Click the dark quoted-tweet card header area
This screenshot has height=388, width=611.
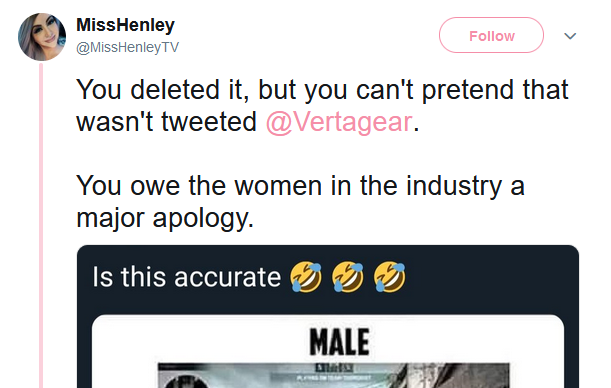328,277
